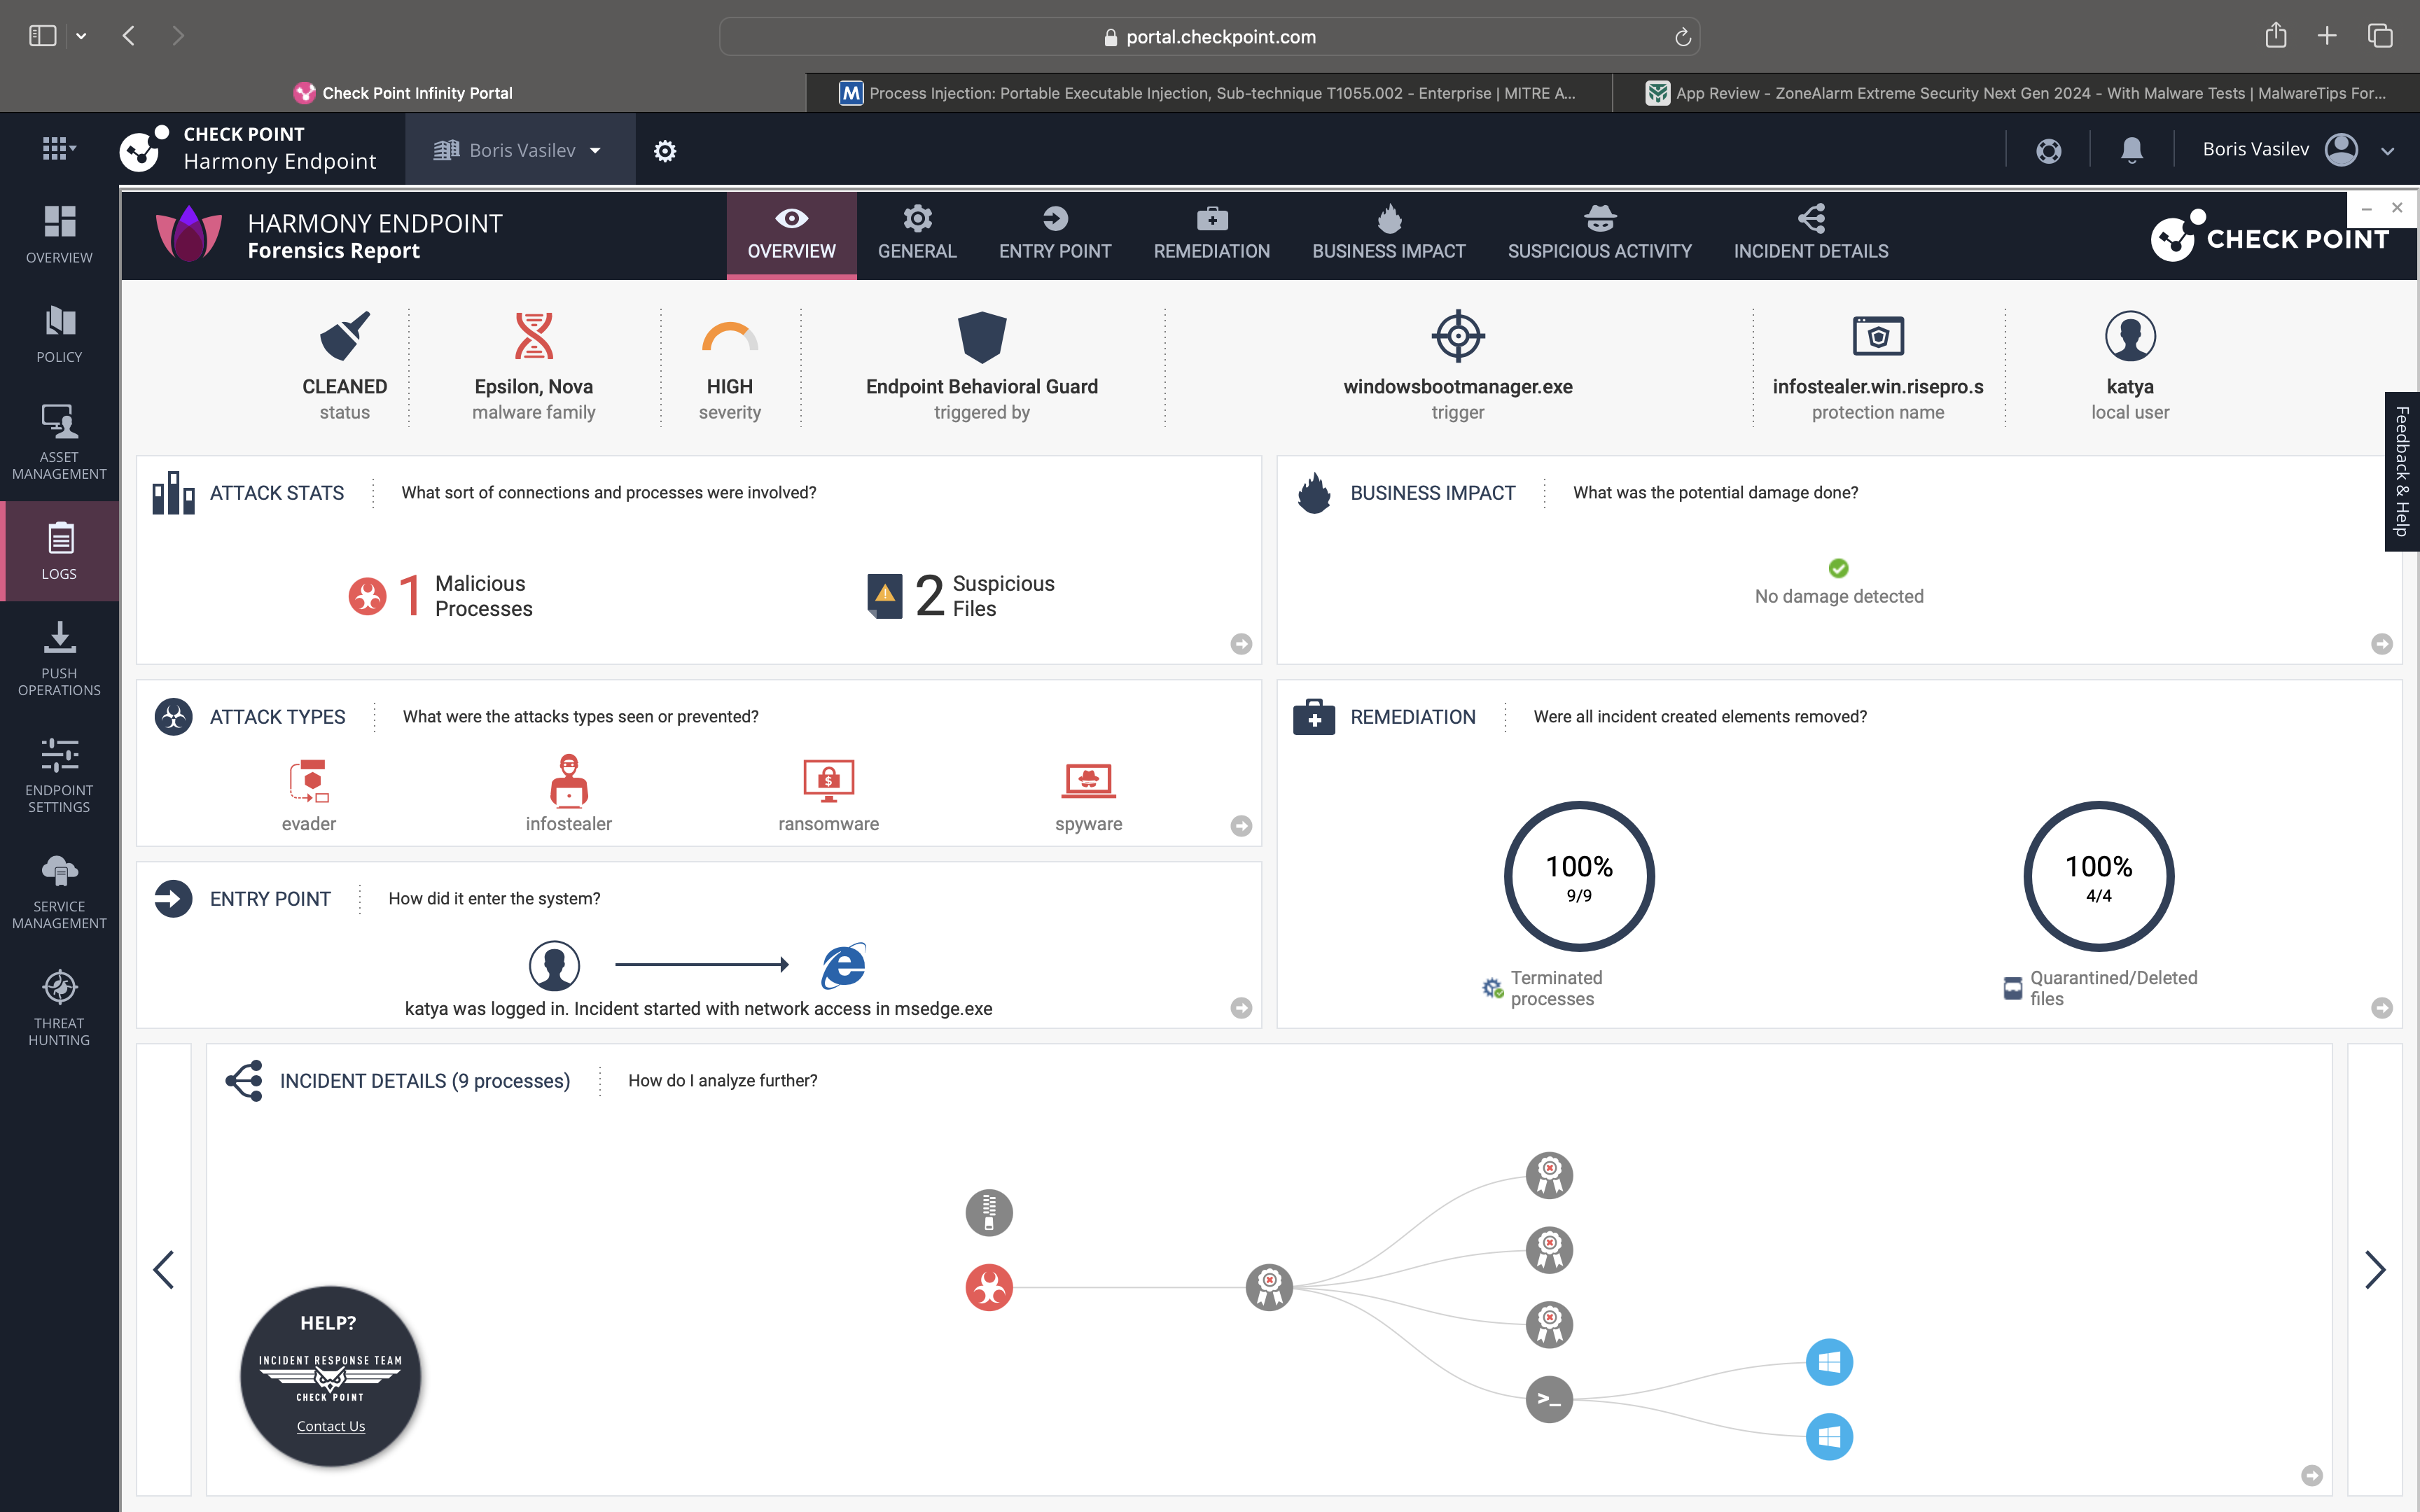Open Push Operations in the sidebar

(59, 658)
